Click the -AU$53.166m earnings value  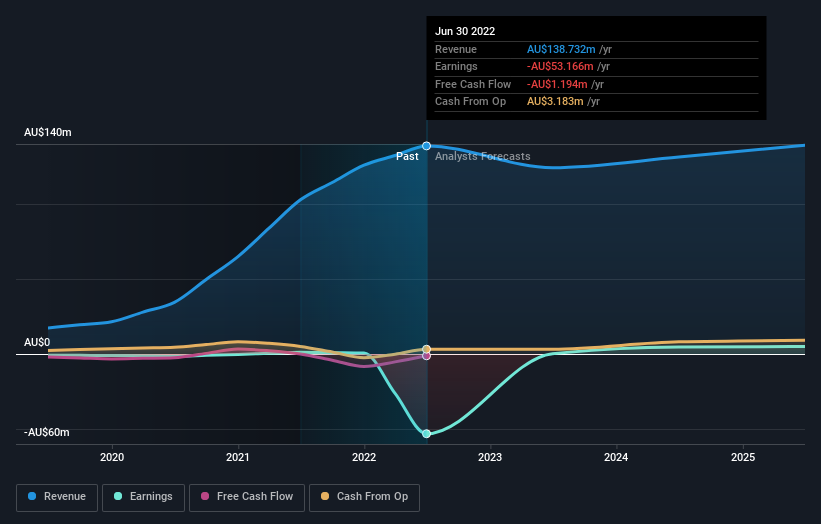click(x=560, y=66)
